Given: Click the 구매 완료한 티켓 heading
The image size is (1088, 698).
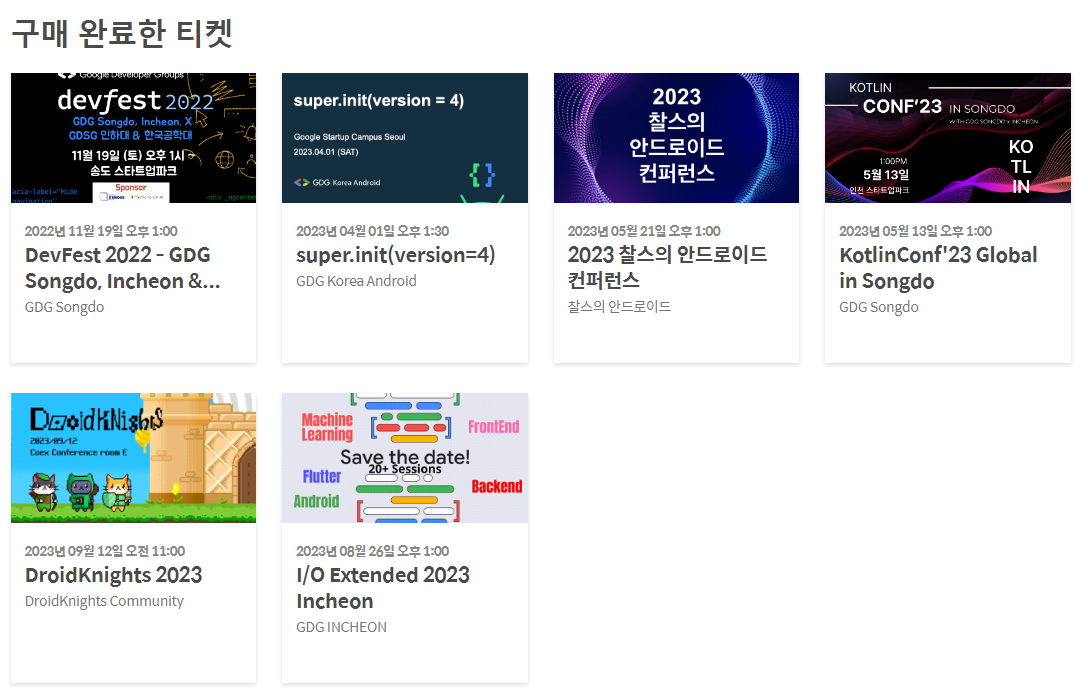Looking at the screenshot, I should point(122,33).
